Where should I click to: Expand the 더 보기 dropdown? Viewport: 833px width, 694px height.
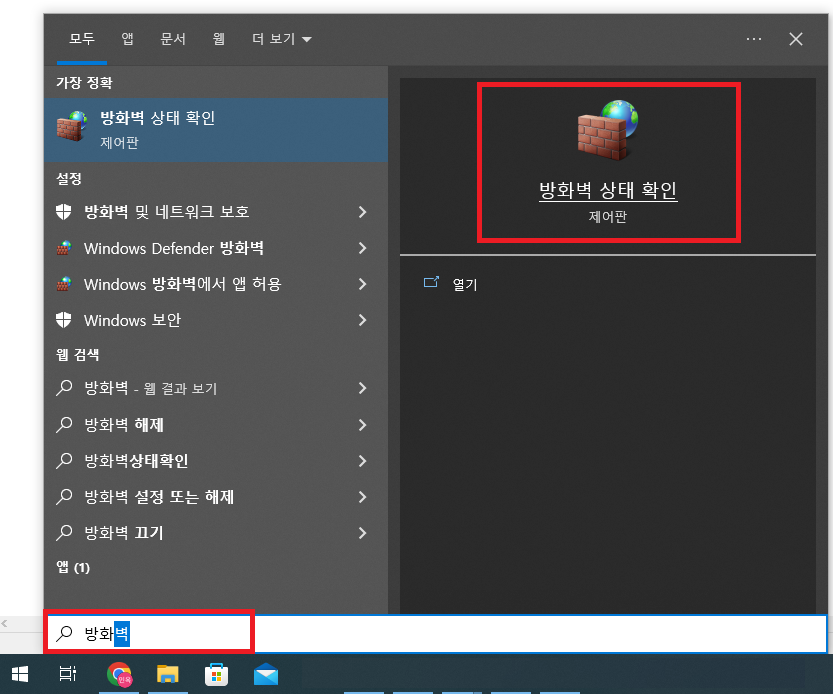[282, 39]
